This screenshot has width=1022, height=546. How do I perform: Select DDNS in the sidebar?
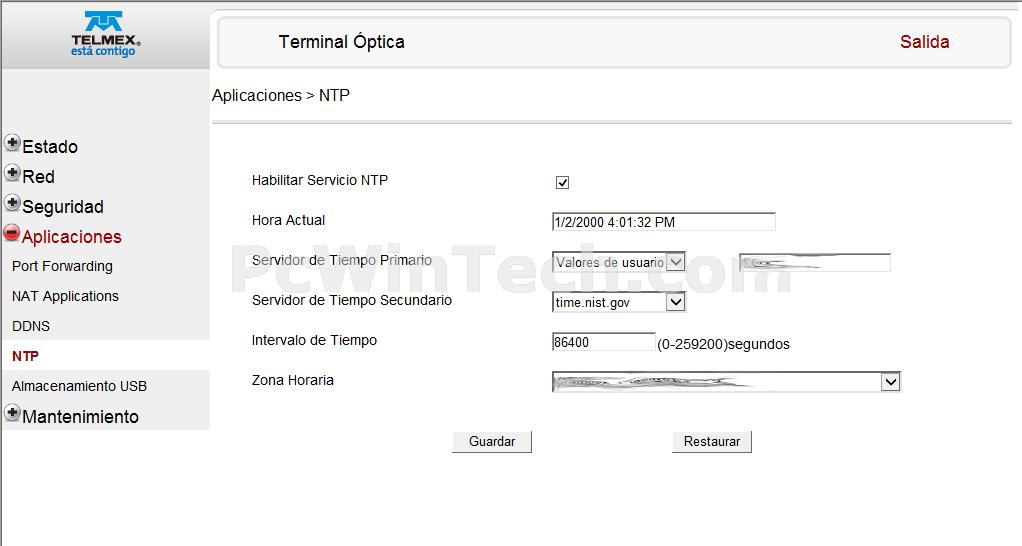(31, 327)
